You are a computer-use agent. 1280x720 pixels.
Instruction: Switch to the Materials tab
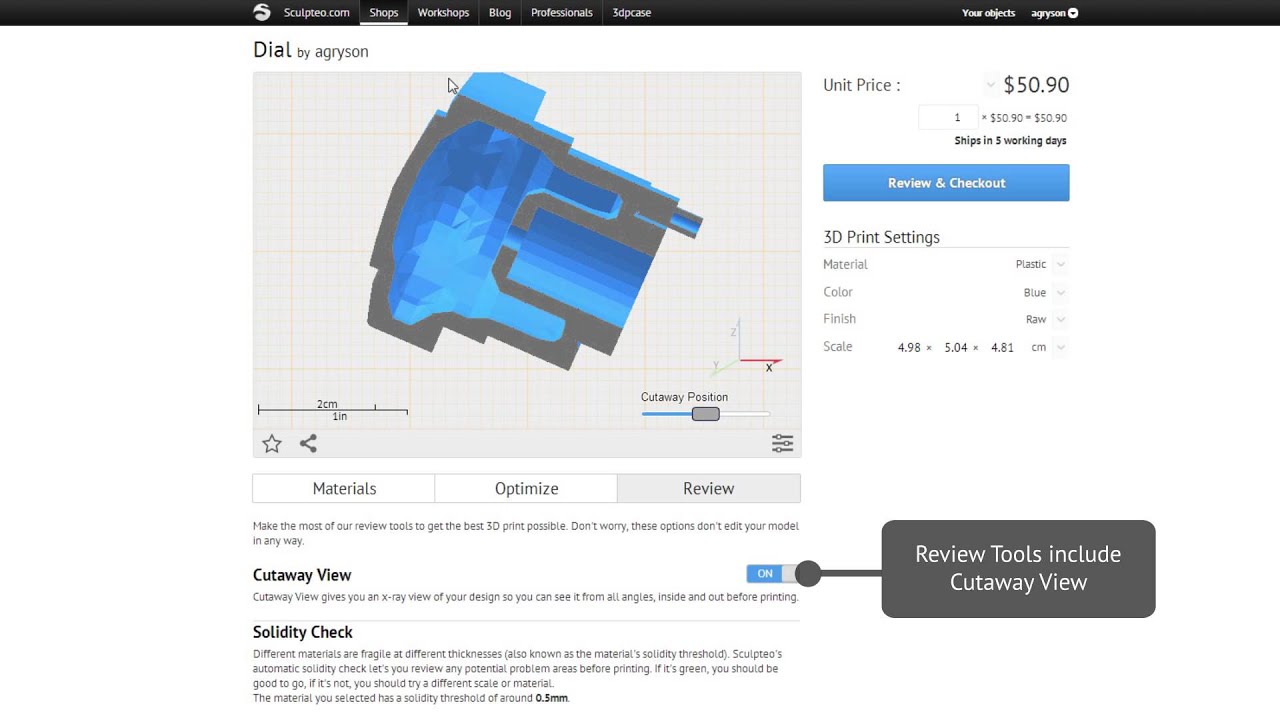pos(344,488)
